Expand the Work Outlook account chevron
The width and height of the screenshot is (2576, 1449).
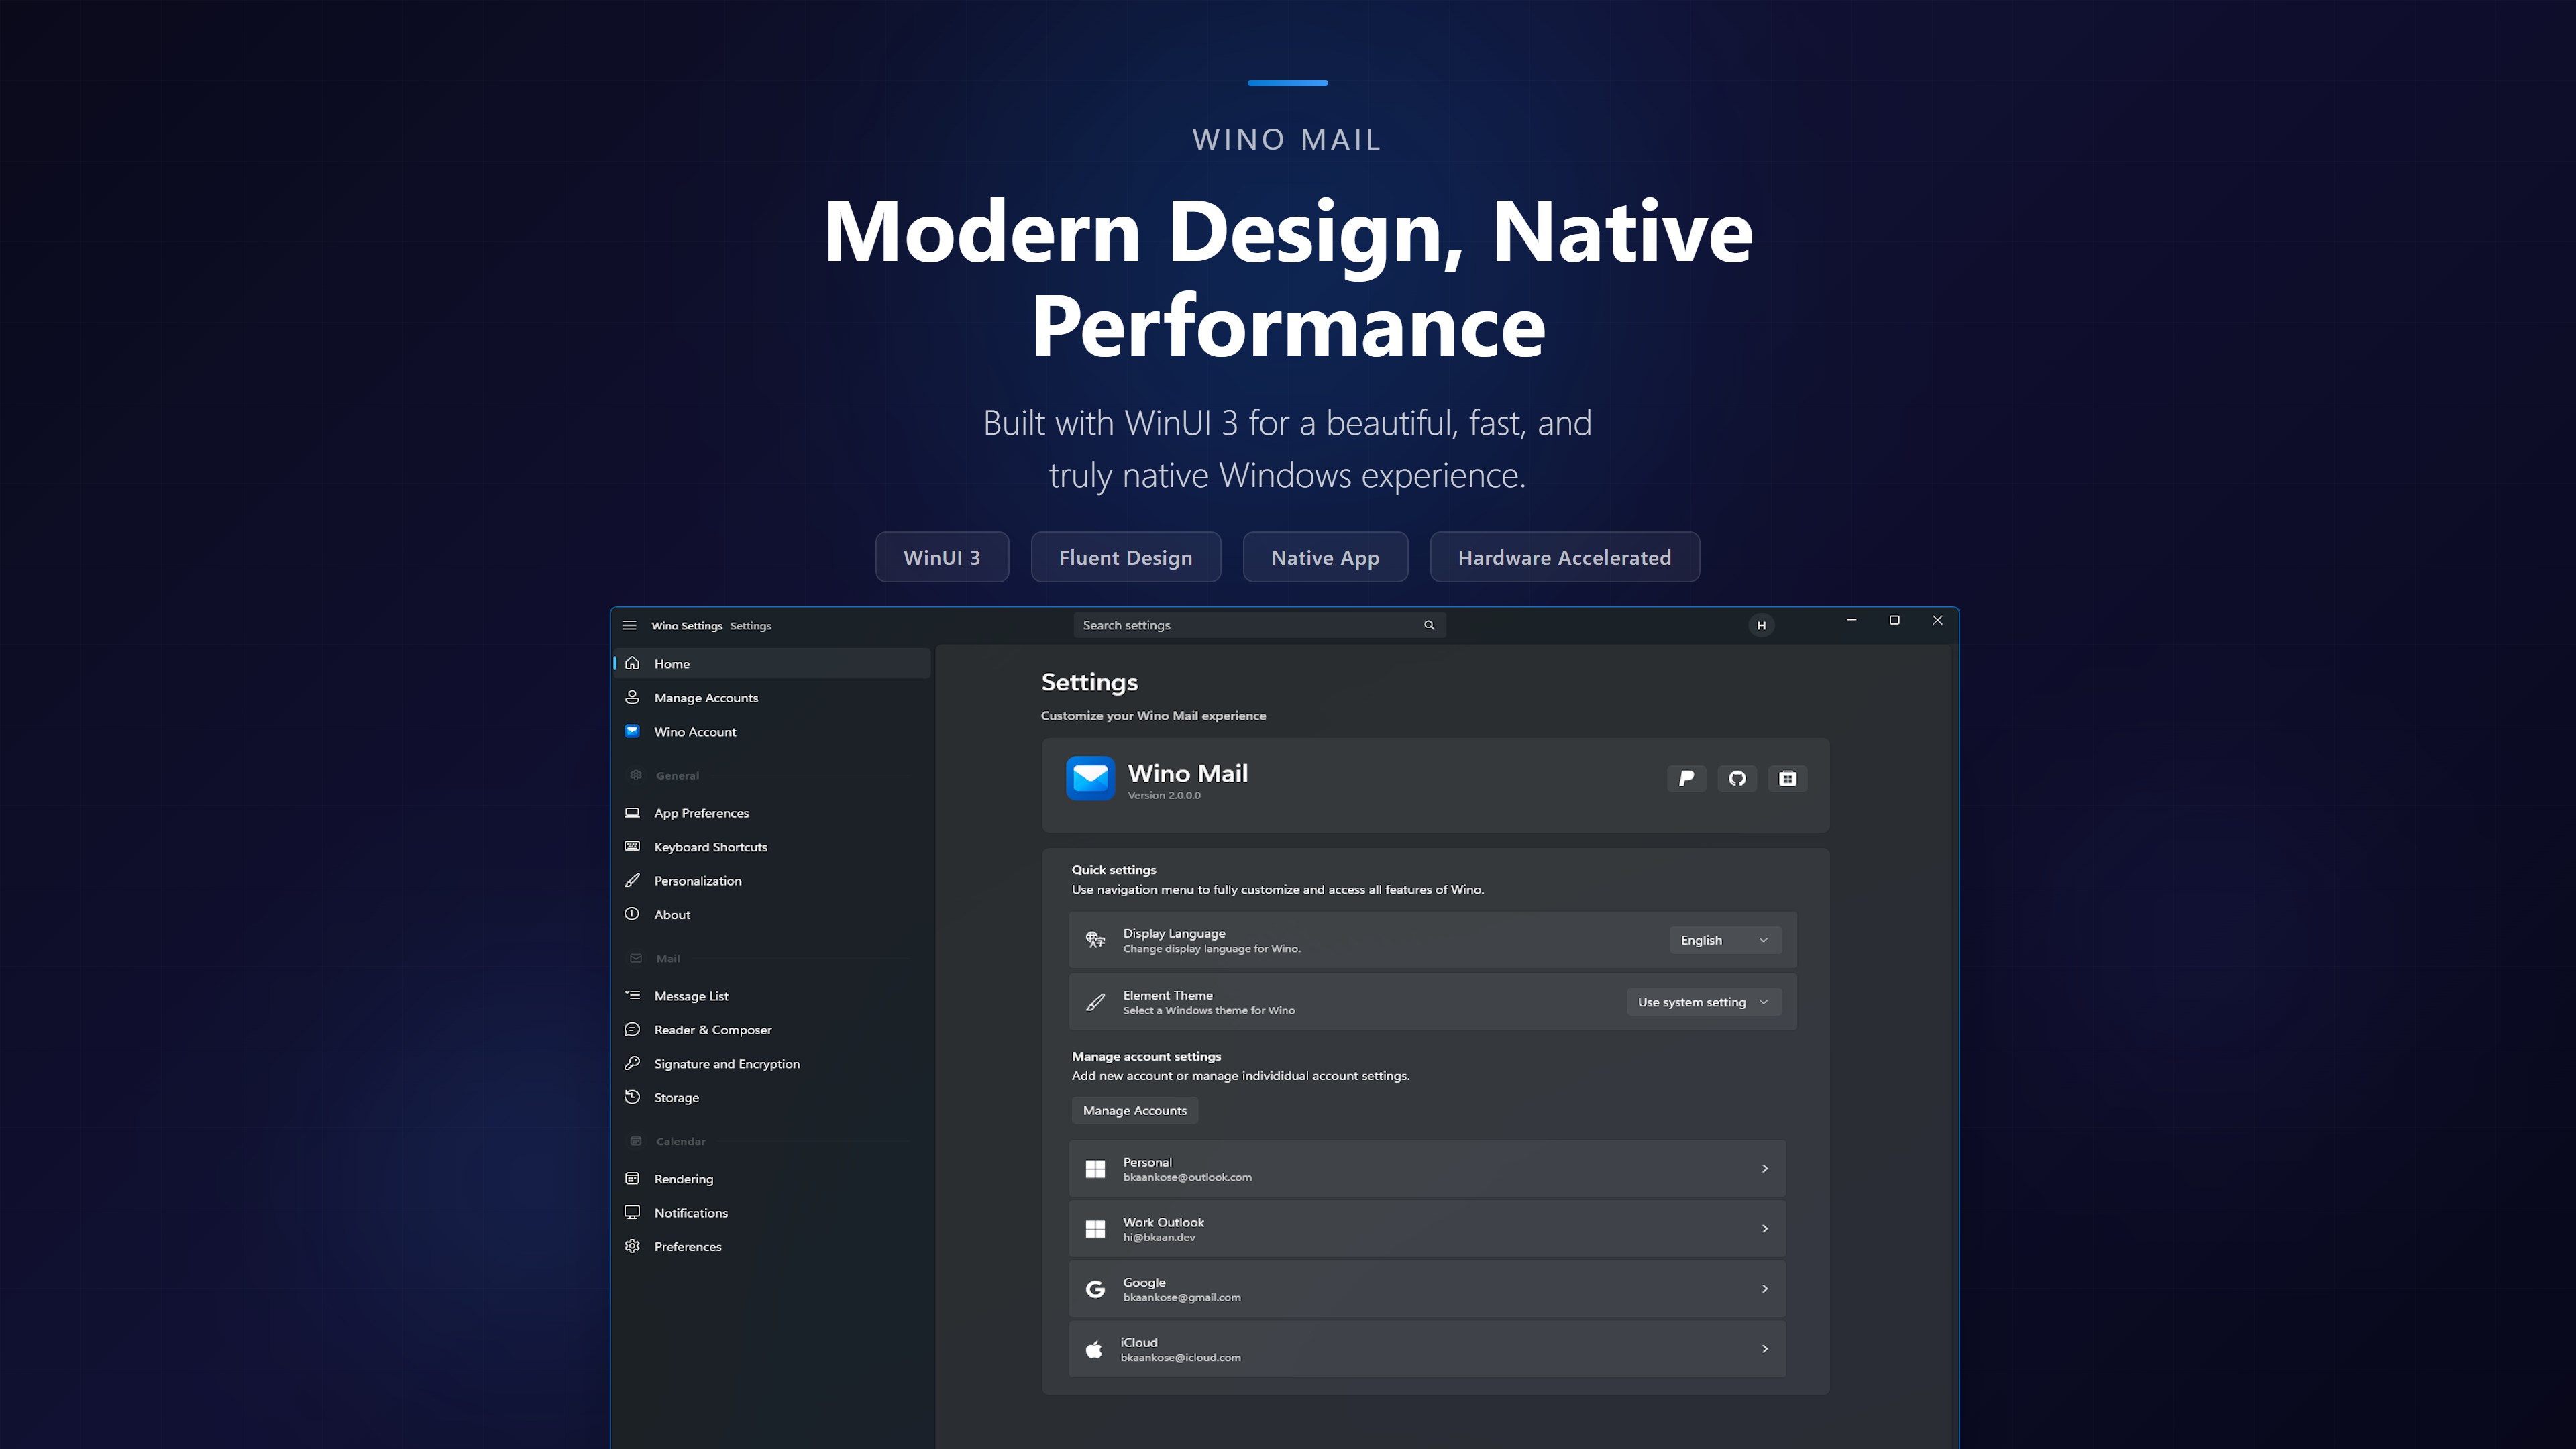(x=1764, y=1229)
